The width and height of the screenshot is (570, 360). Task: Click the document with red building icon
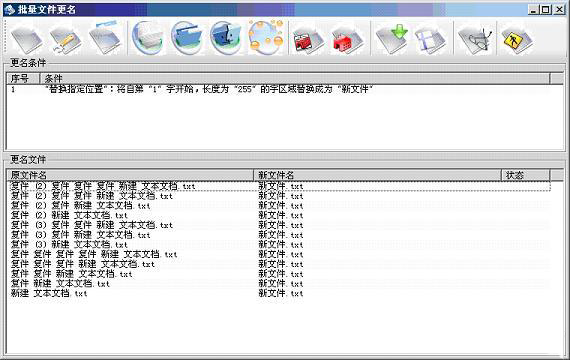(348, 40)
